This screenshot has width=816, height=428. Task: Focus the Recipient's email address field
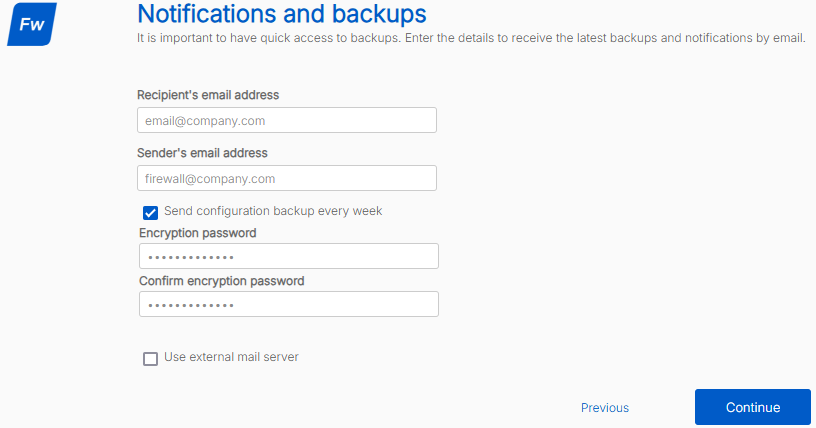287,120
